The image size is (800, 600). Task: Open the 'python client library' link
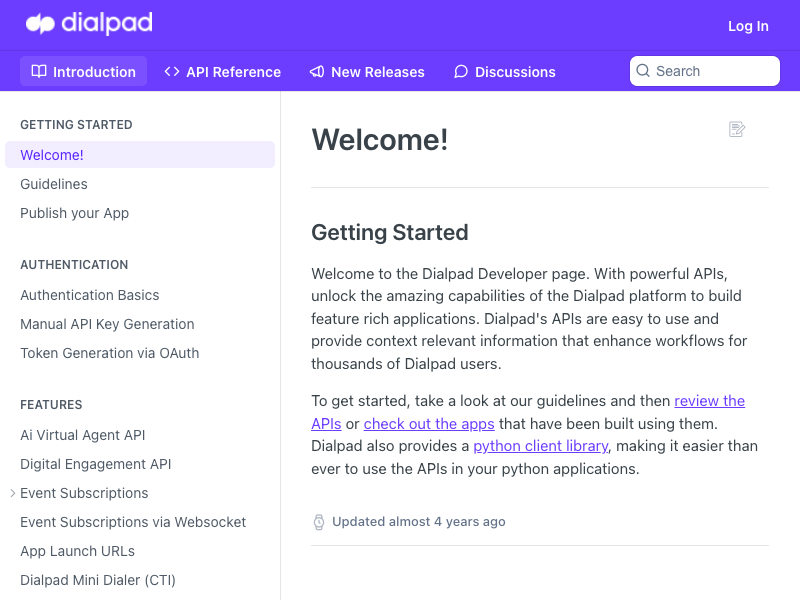coord(541,446)
